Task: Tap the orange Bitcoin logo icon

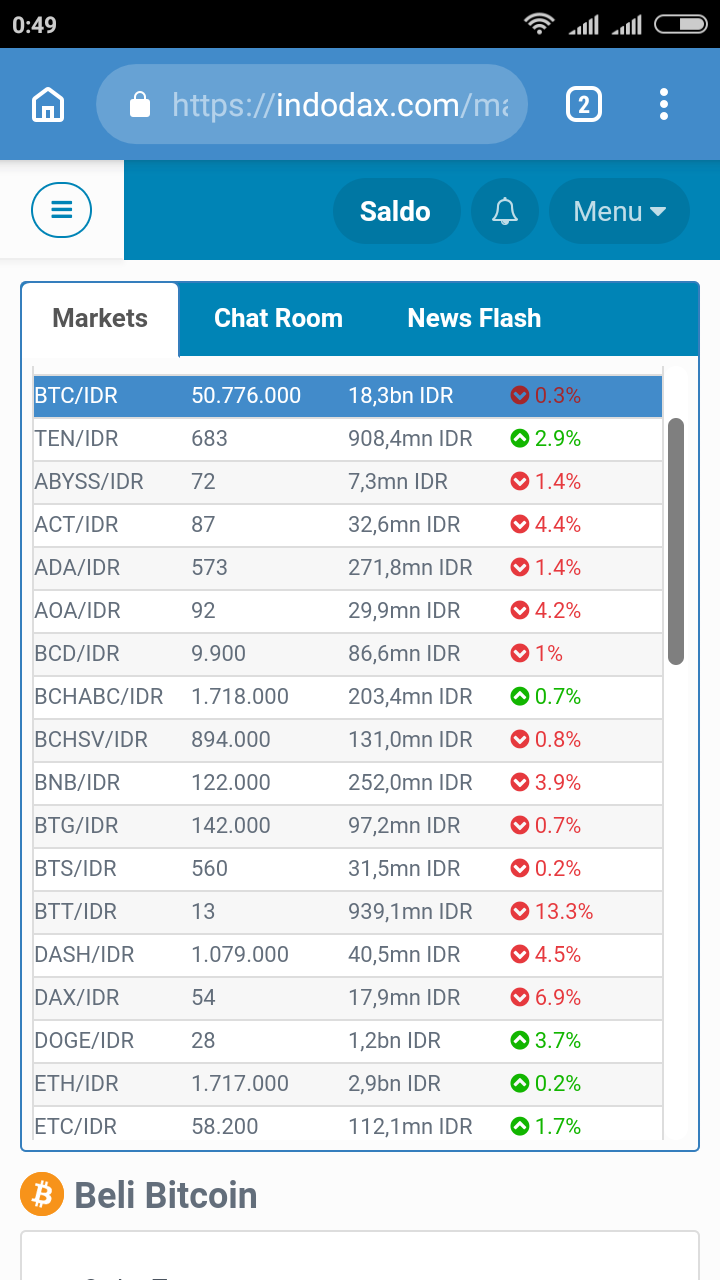Action: tap(42, 1194)
